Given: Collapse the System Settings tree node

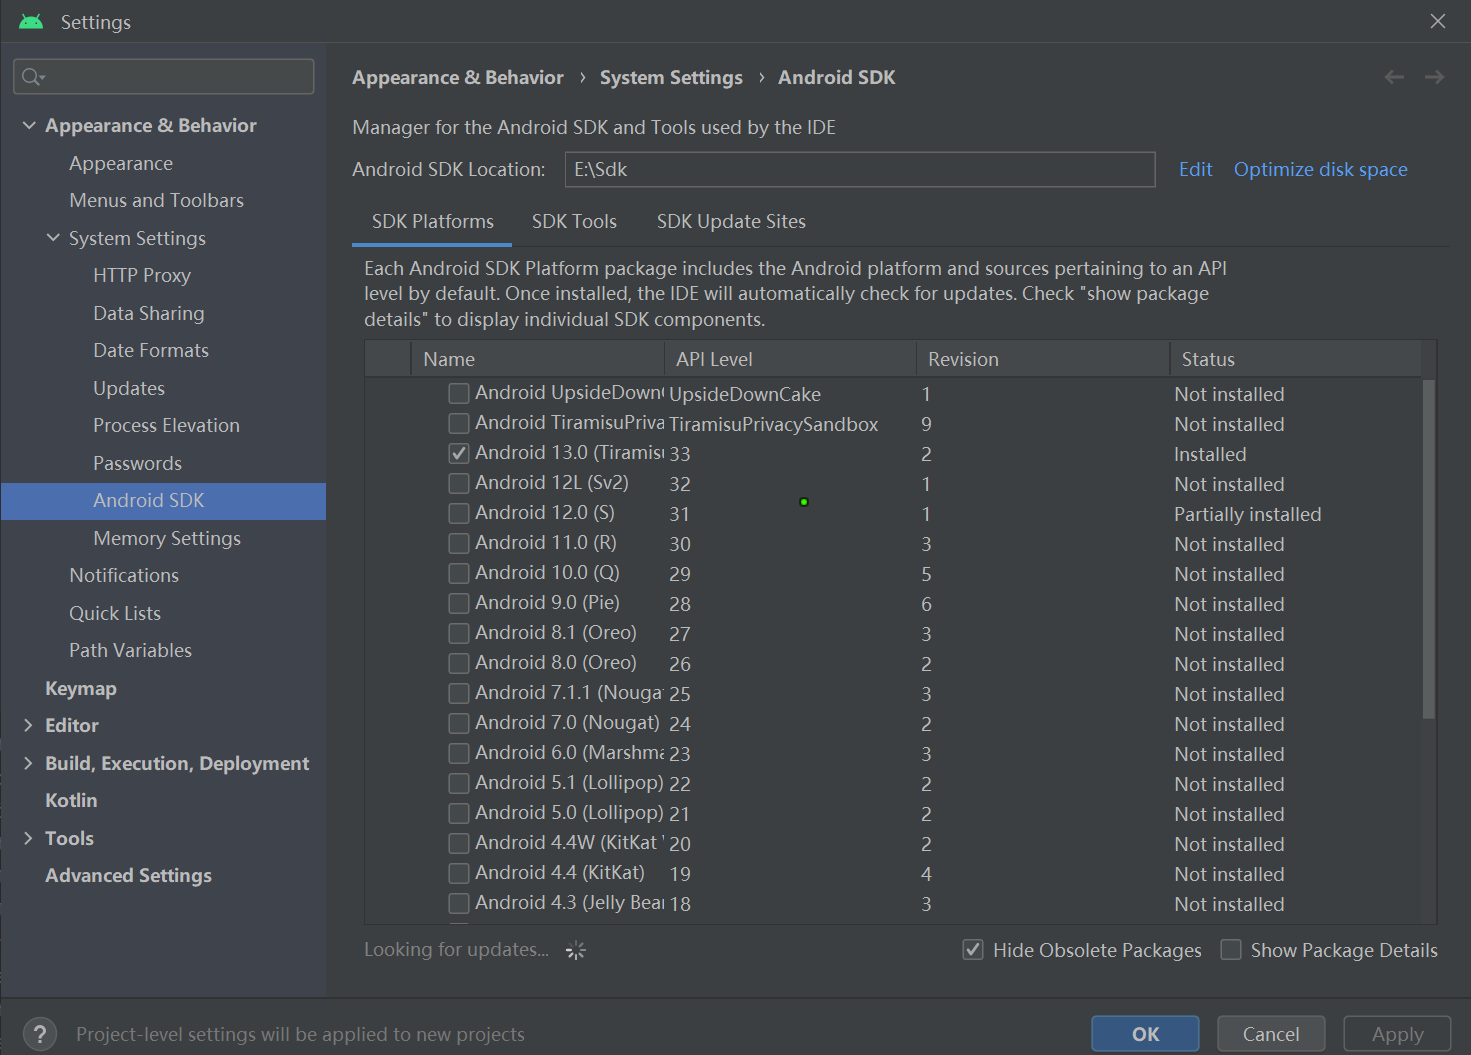Looking at the screenshot, I should tap(53, 238).
